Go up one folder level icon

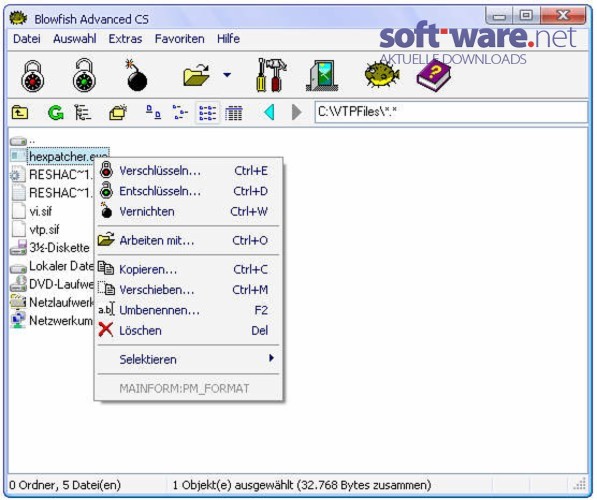[x=20, y=113]
